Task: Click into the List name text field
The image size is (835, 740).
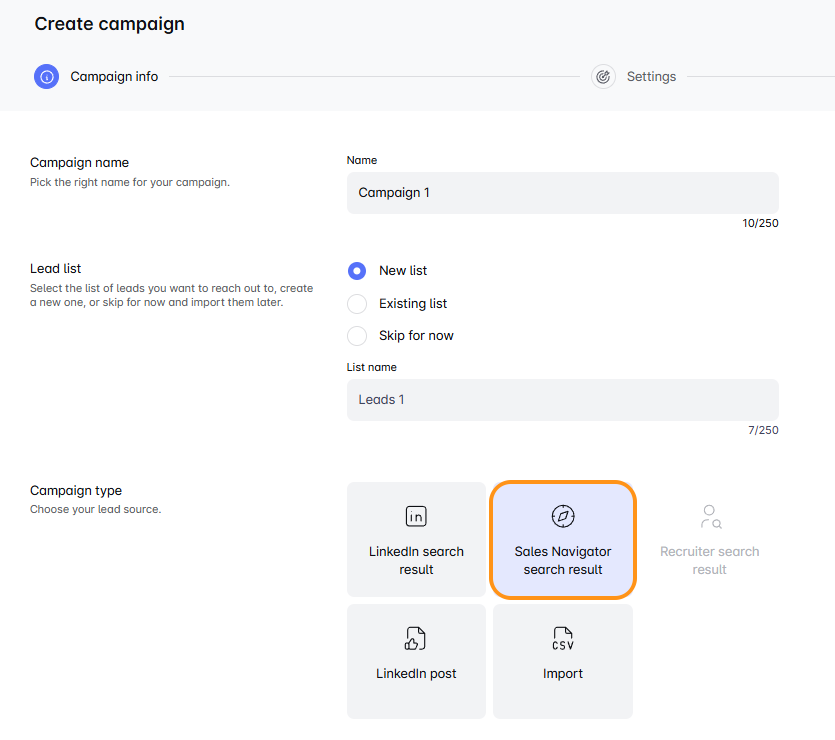Action: pos(562,400)
